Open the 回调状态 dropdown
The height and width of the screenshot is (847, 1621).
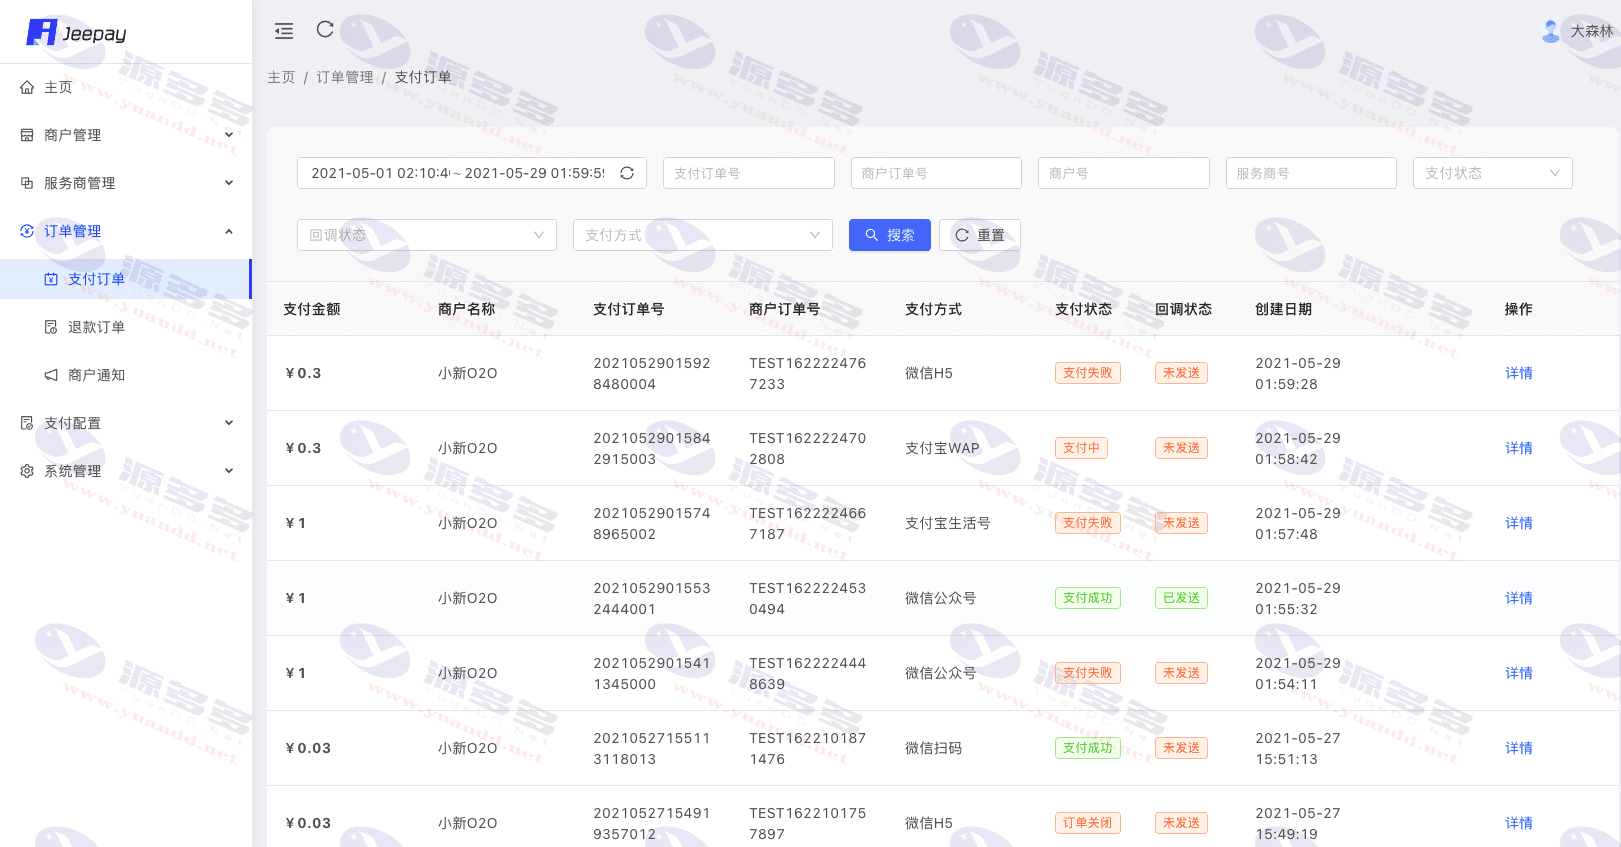427,235
